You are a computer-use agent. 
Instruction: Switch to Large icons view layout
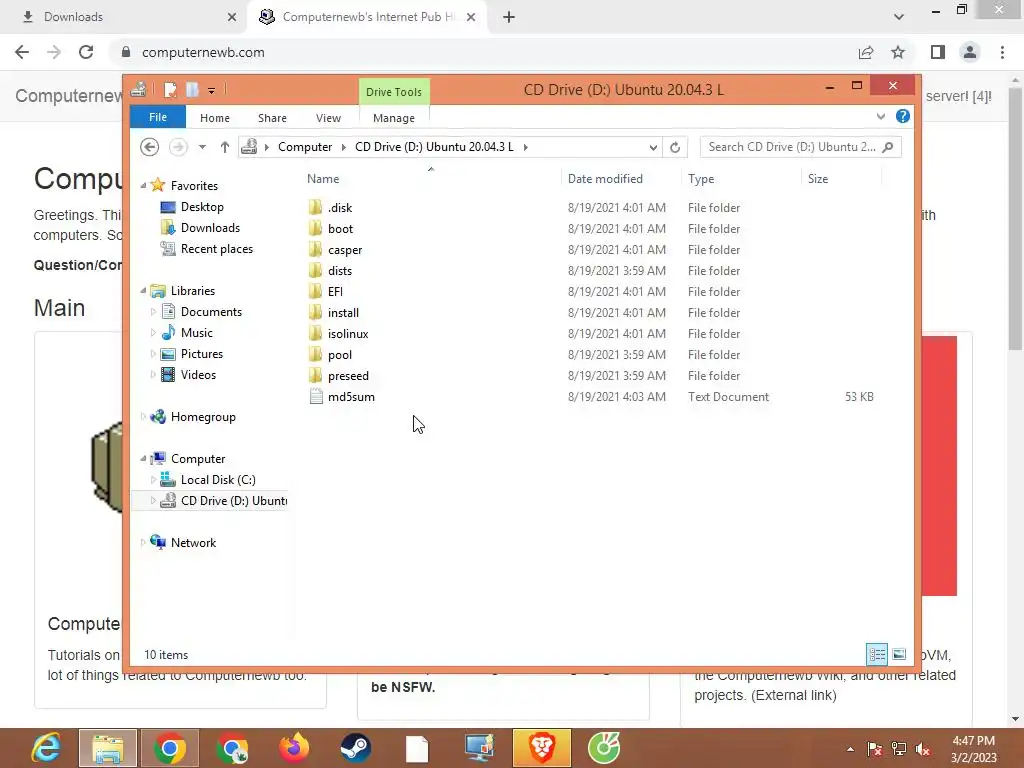pos(899,654)
